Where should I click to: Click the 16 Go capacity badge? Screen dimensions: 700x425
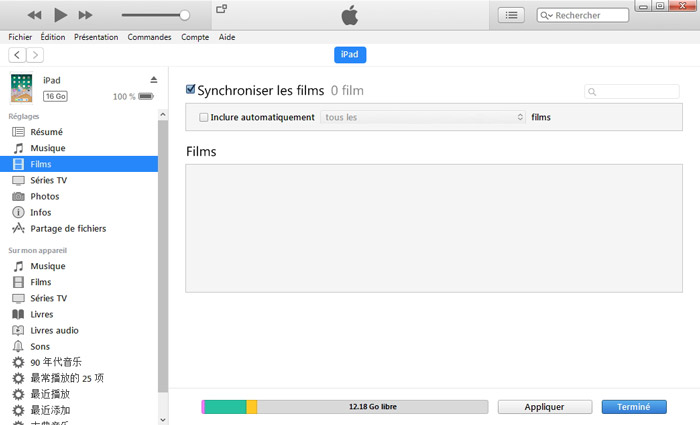click(x=55, y=96)
